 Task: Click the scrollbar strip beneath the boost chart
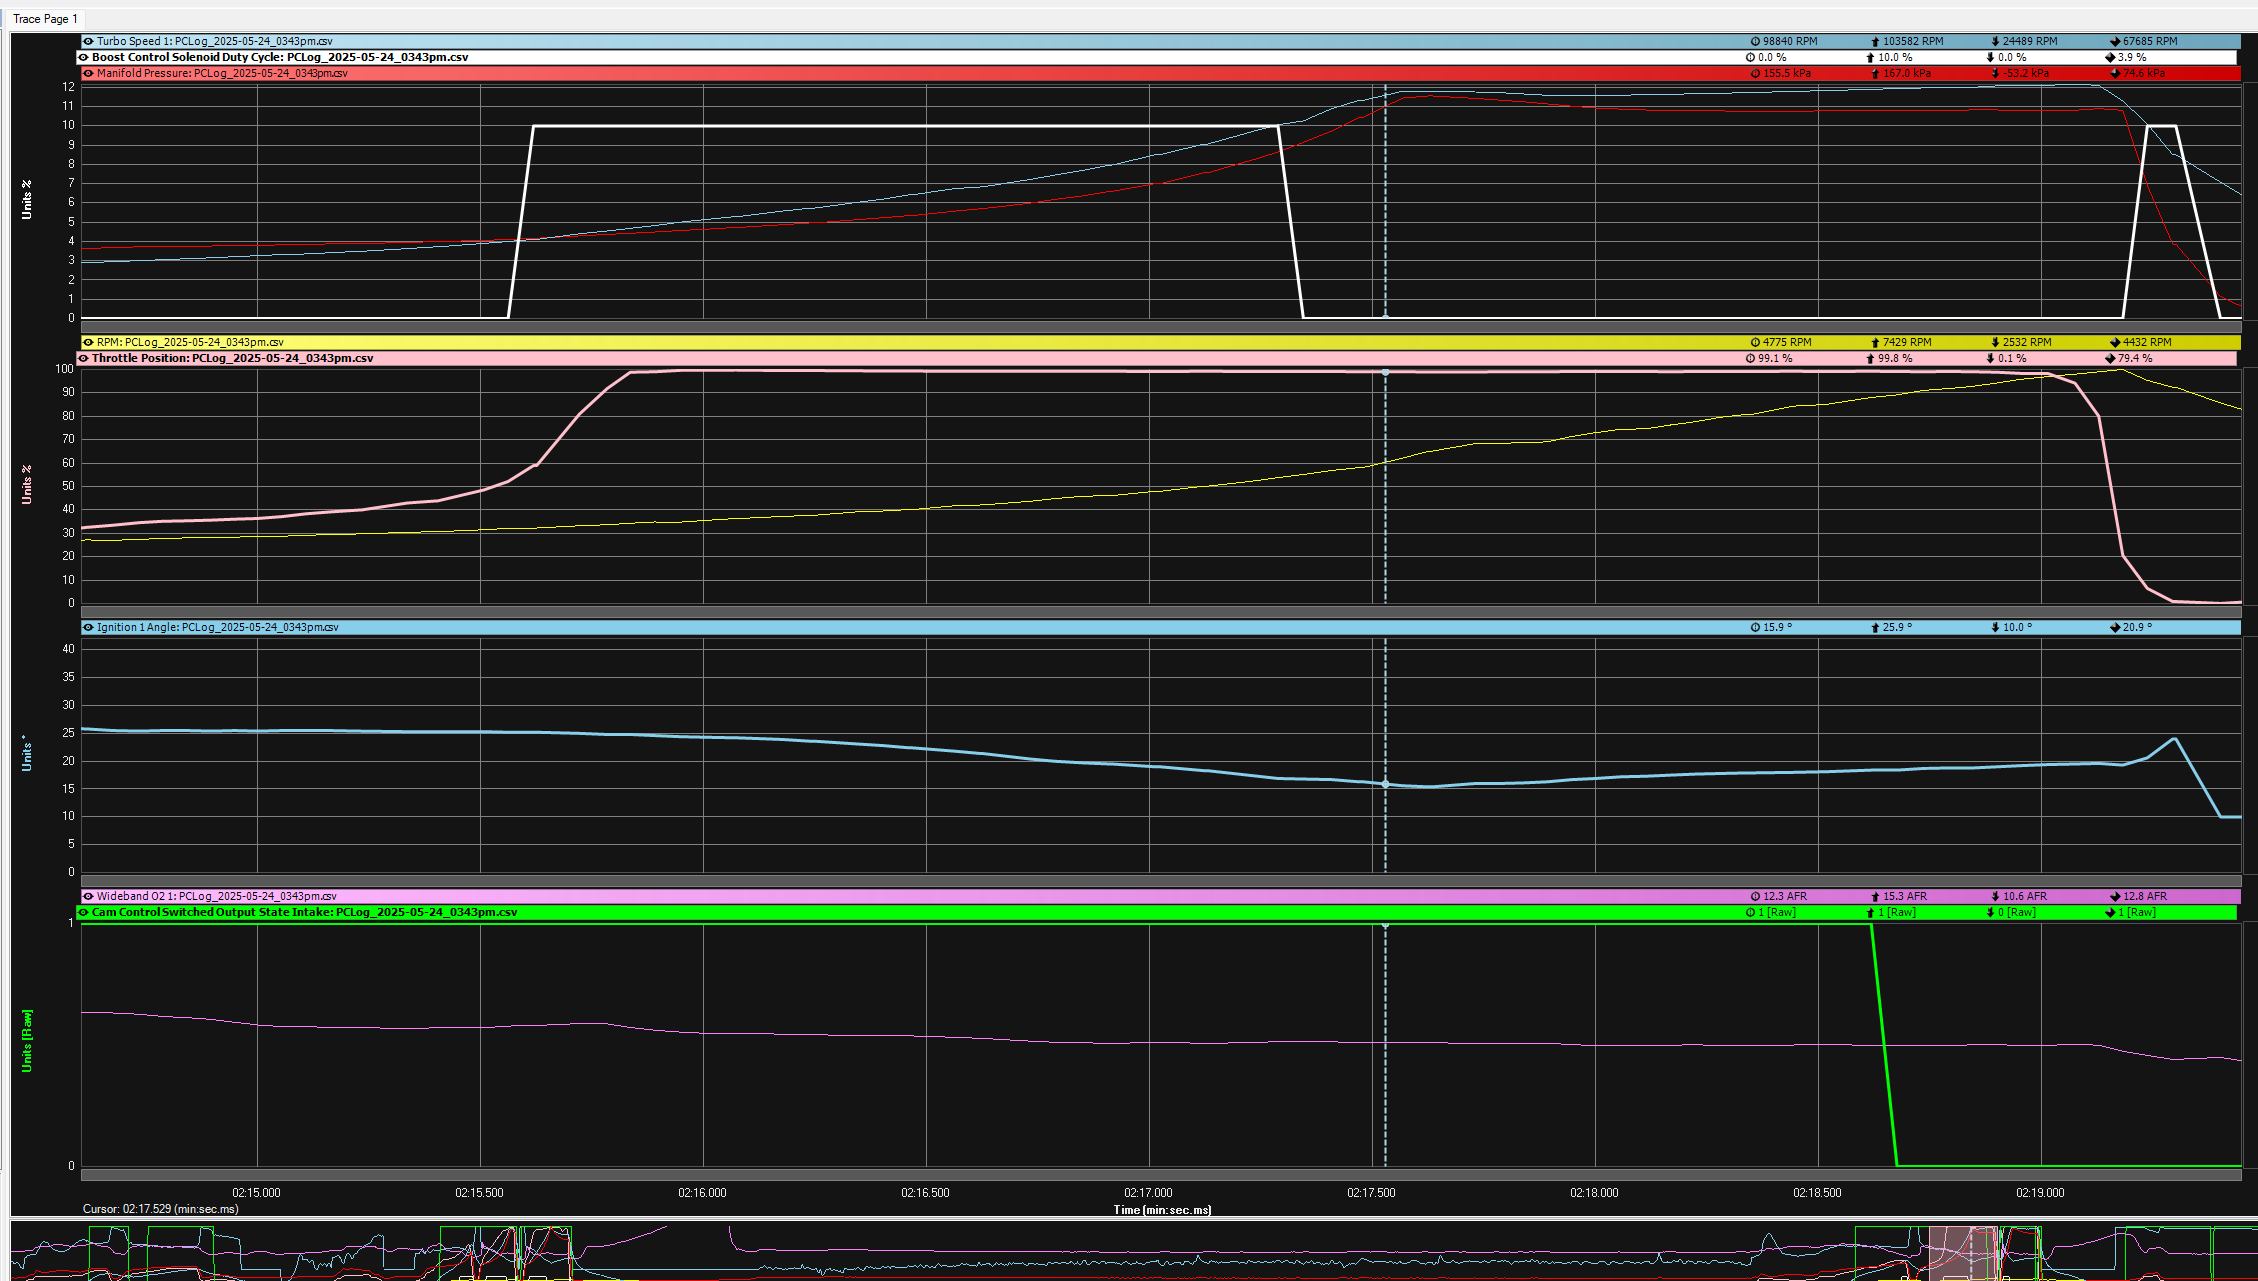pyautogui.click(x=1161, y=327)
